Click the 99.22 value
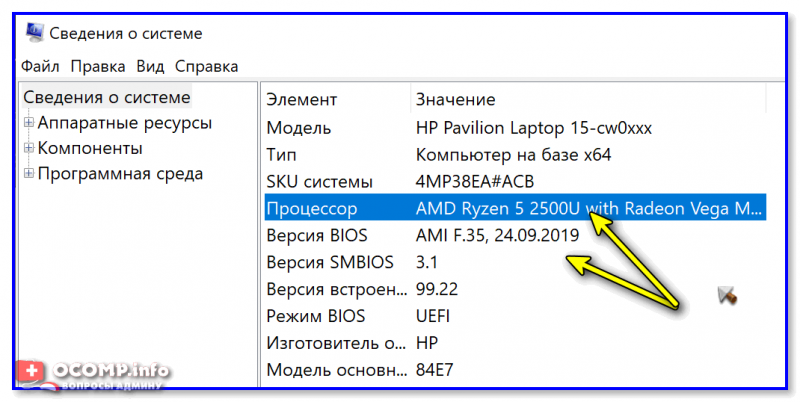Image resolution: width=800 pixels, height=402 pixels. (x=437, y=289)
